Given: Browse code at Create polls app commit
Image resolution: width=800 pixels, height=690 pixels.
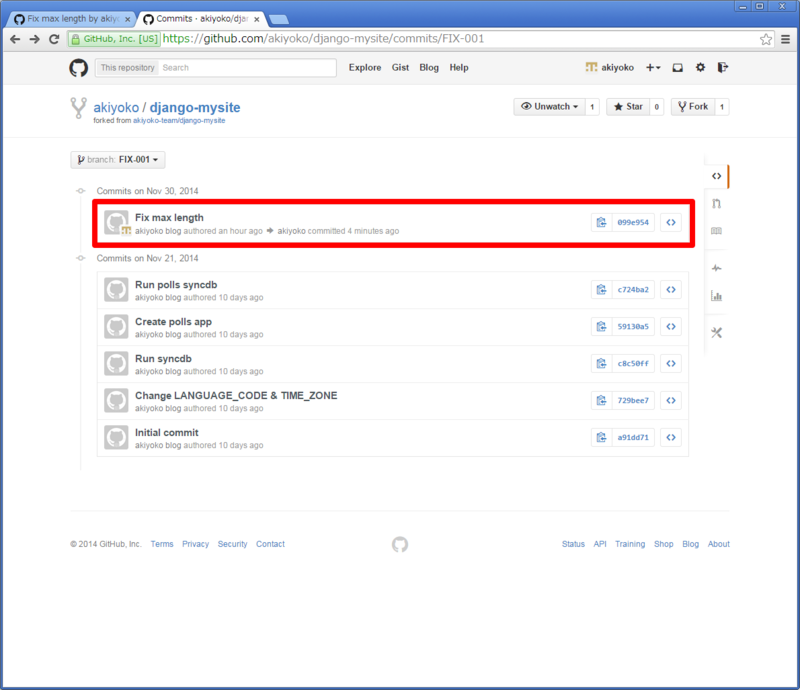Looking at the screenshot, I should (x=671, y=326).
